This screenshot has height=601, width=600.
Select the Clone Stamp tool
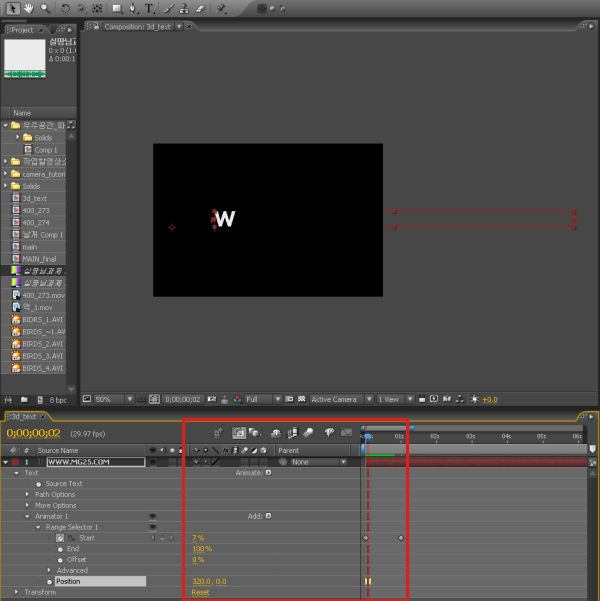pyautogui.click(x=184, y=8)
